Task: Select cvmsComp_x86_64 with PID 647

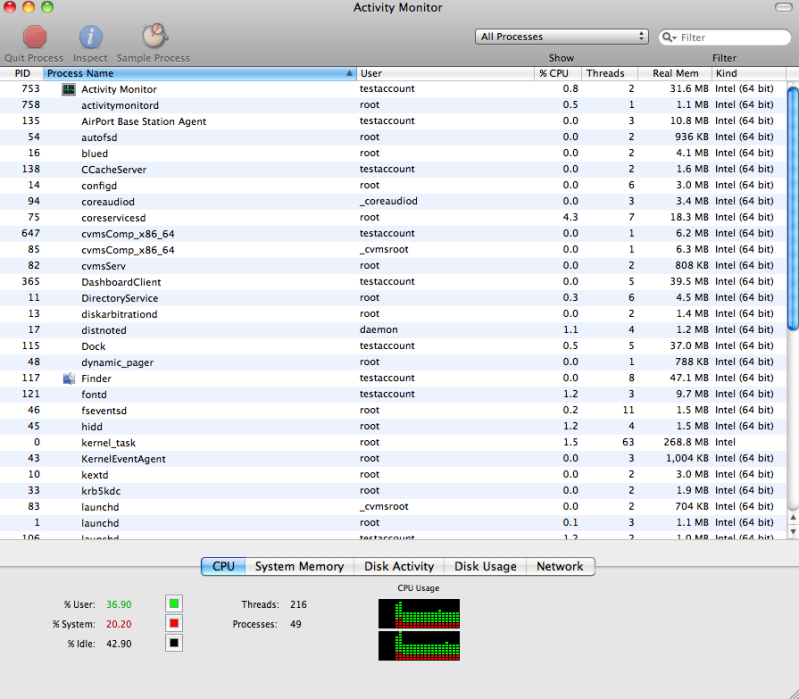Action: point(393,233)
